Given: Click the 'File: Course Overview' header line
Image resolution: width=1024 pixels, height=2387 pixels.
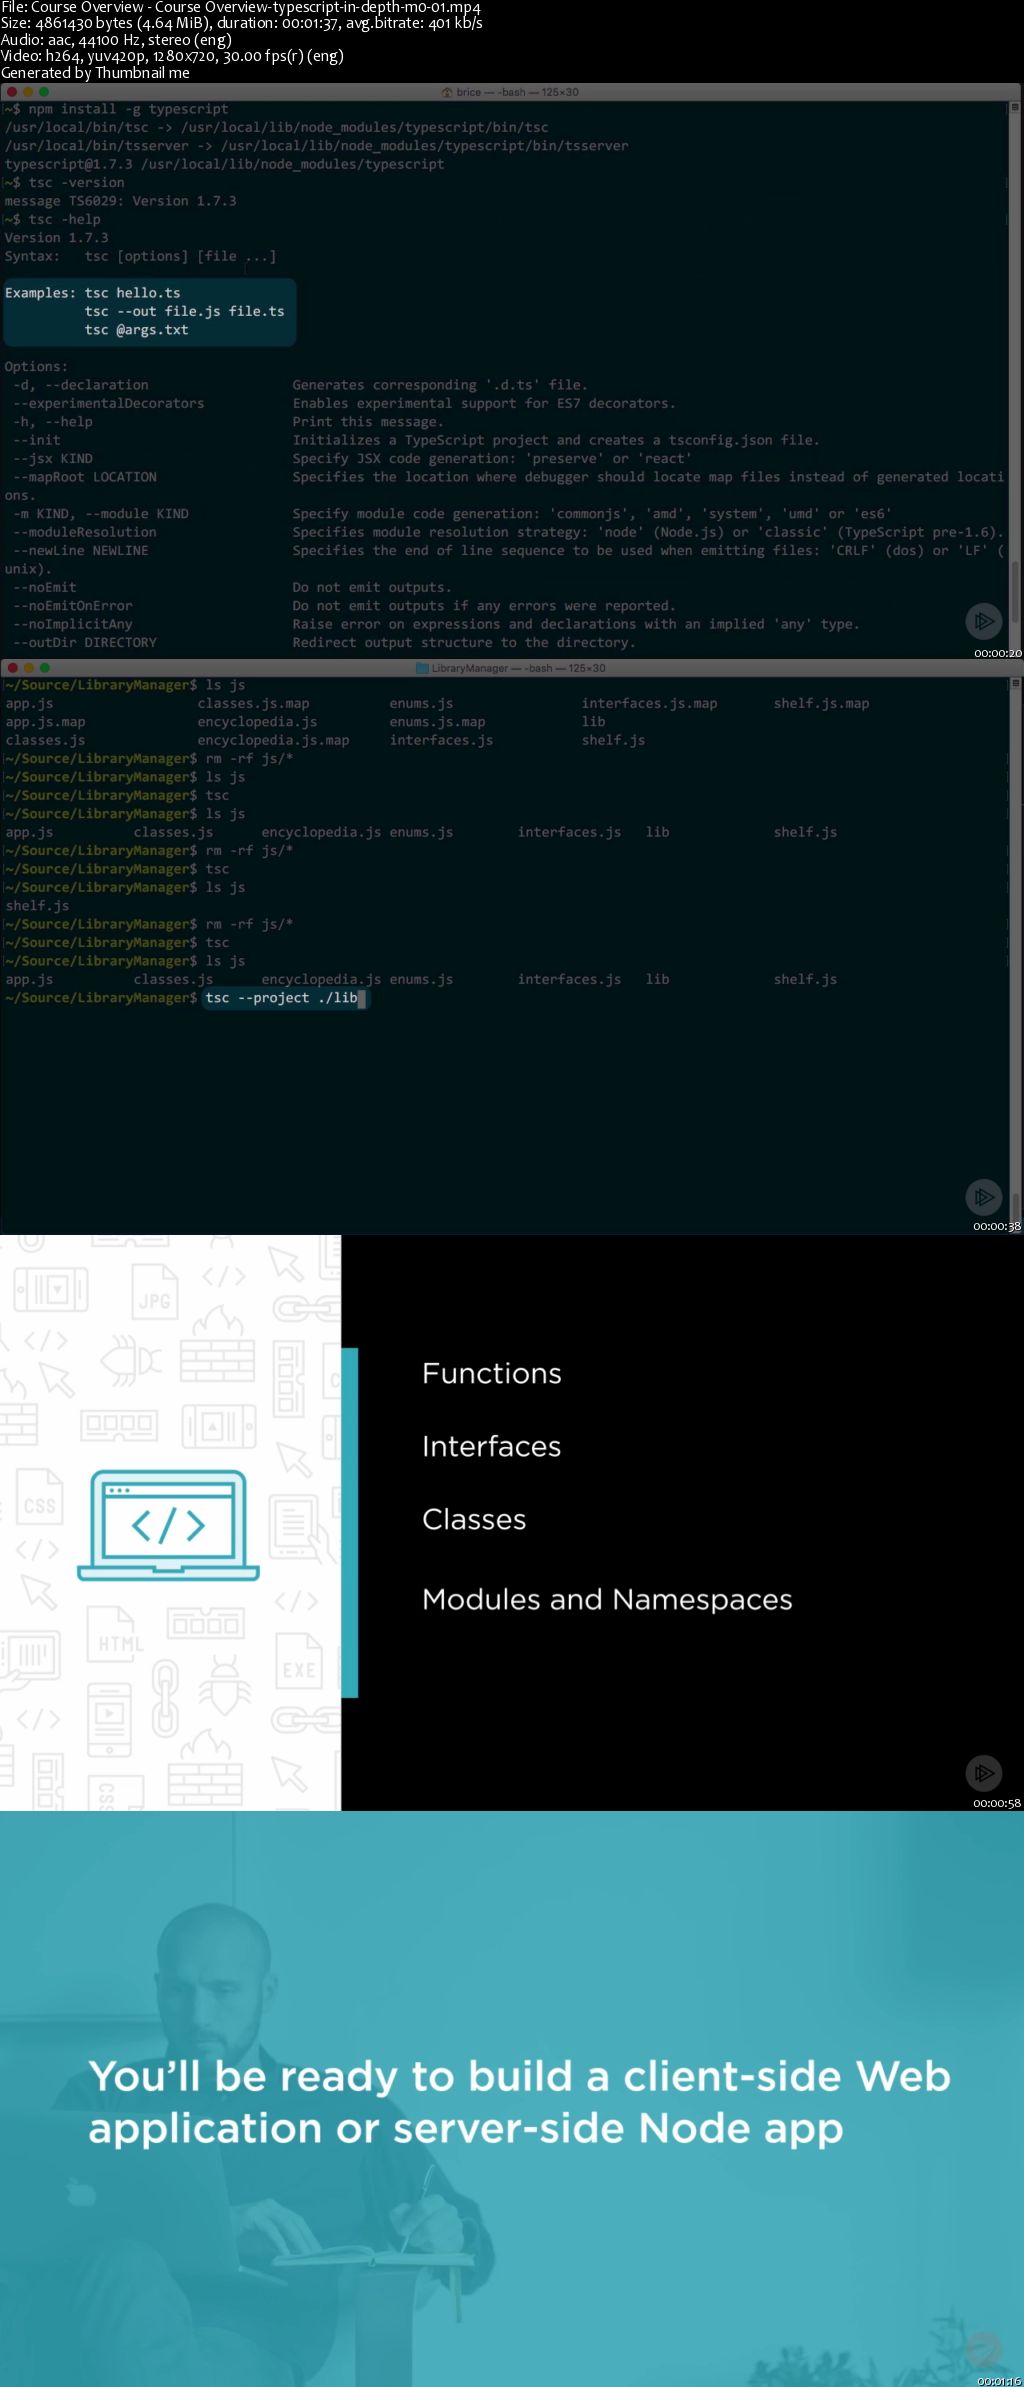Looking at the screenshot, I should pyautogui.click(x=241, y=7).
